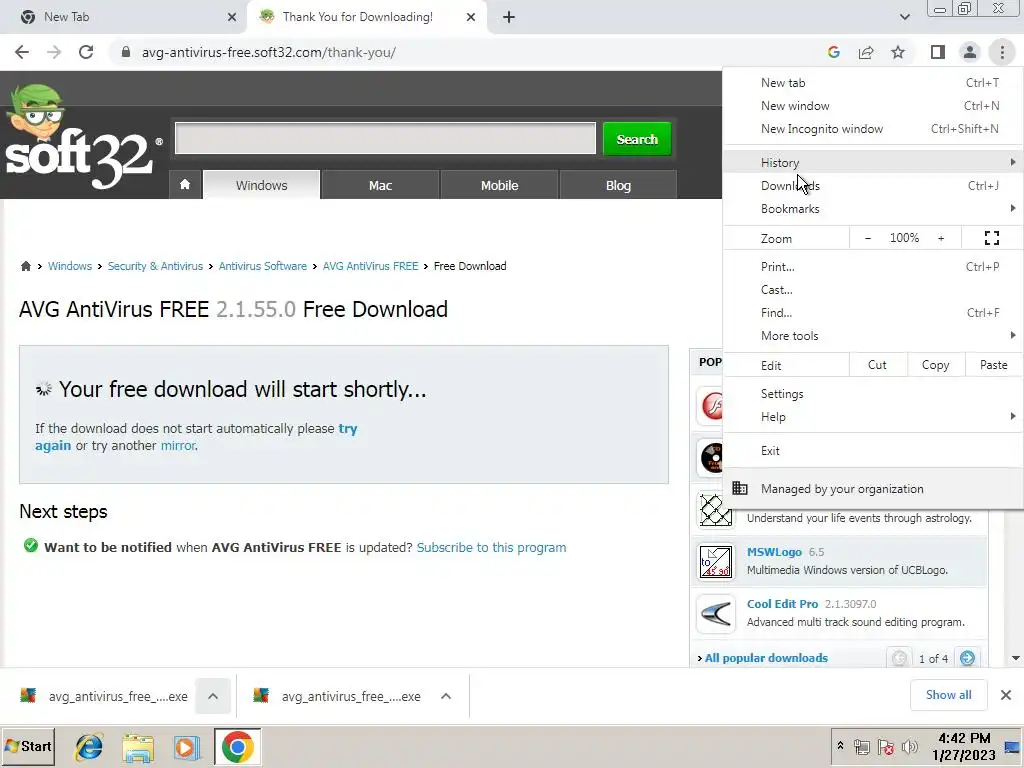Image resolution: width=1024 pixels, height=768 pixels.
Task: Bookmark this page with the star icon
Action: [x=898, y=52]
